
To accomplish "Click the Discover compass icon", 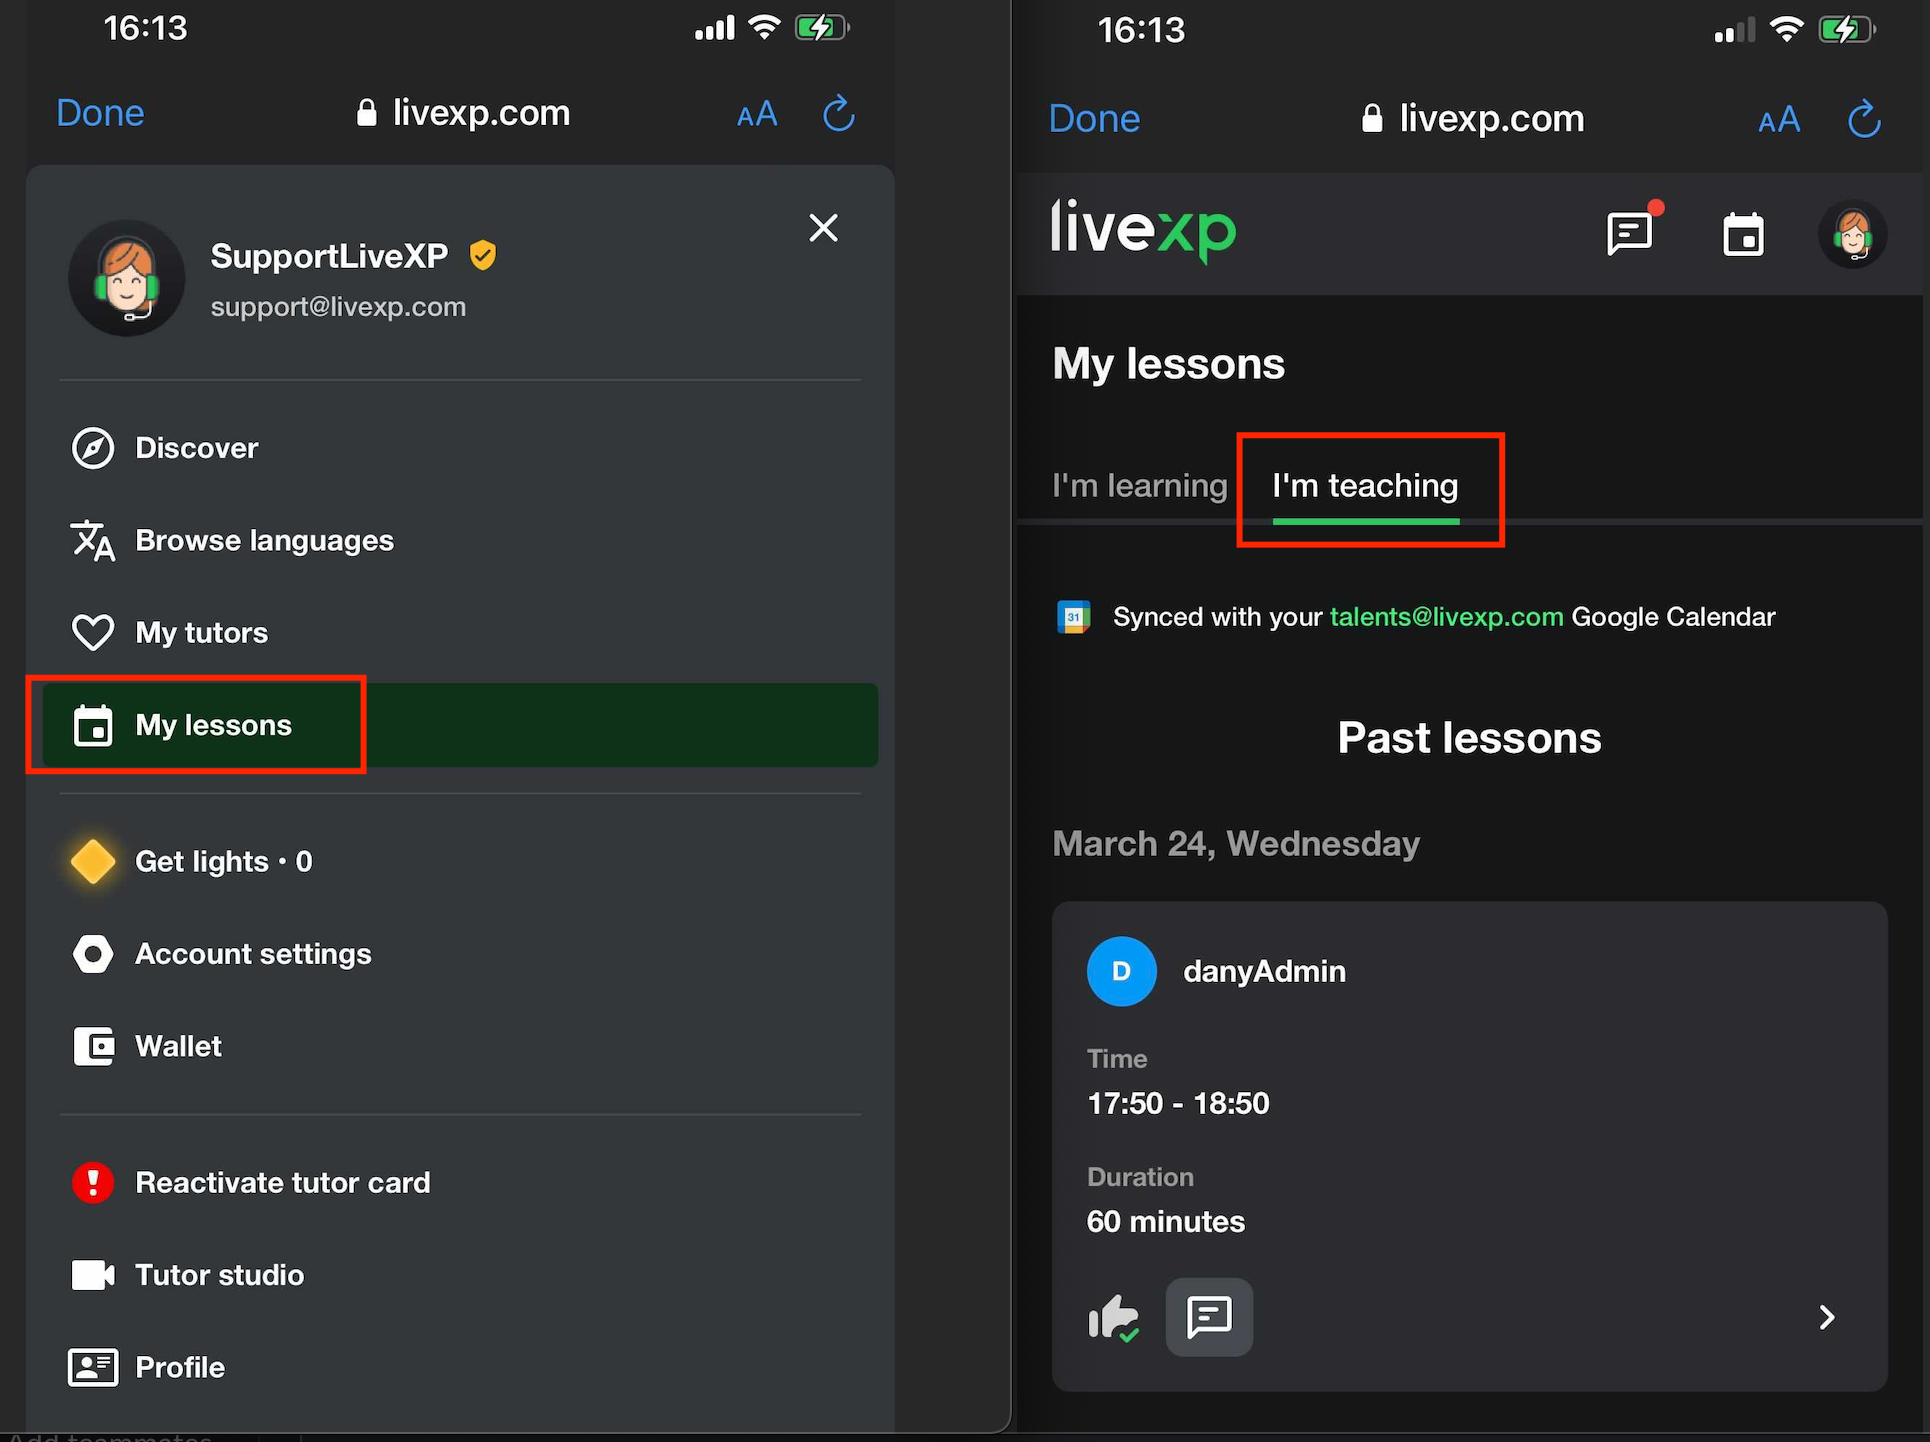I will tap(93, 448).
